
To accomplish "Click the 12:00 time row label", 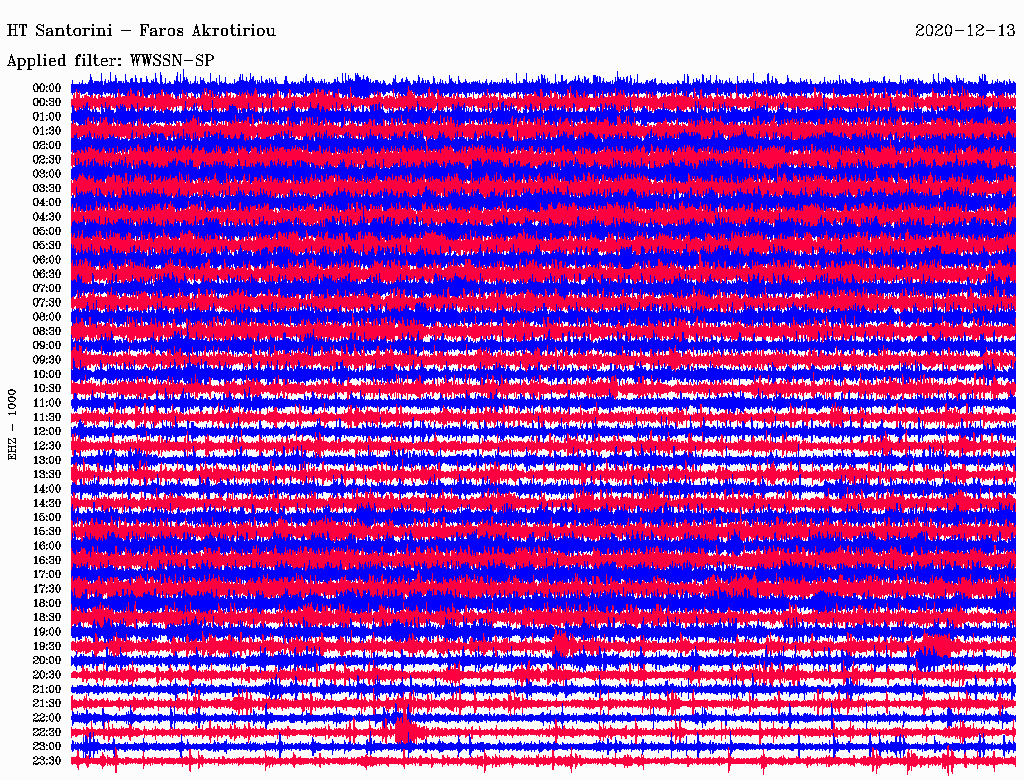I will pos(47,431).
